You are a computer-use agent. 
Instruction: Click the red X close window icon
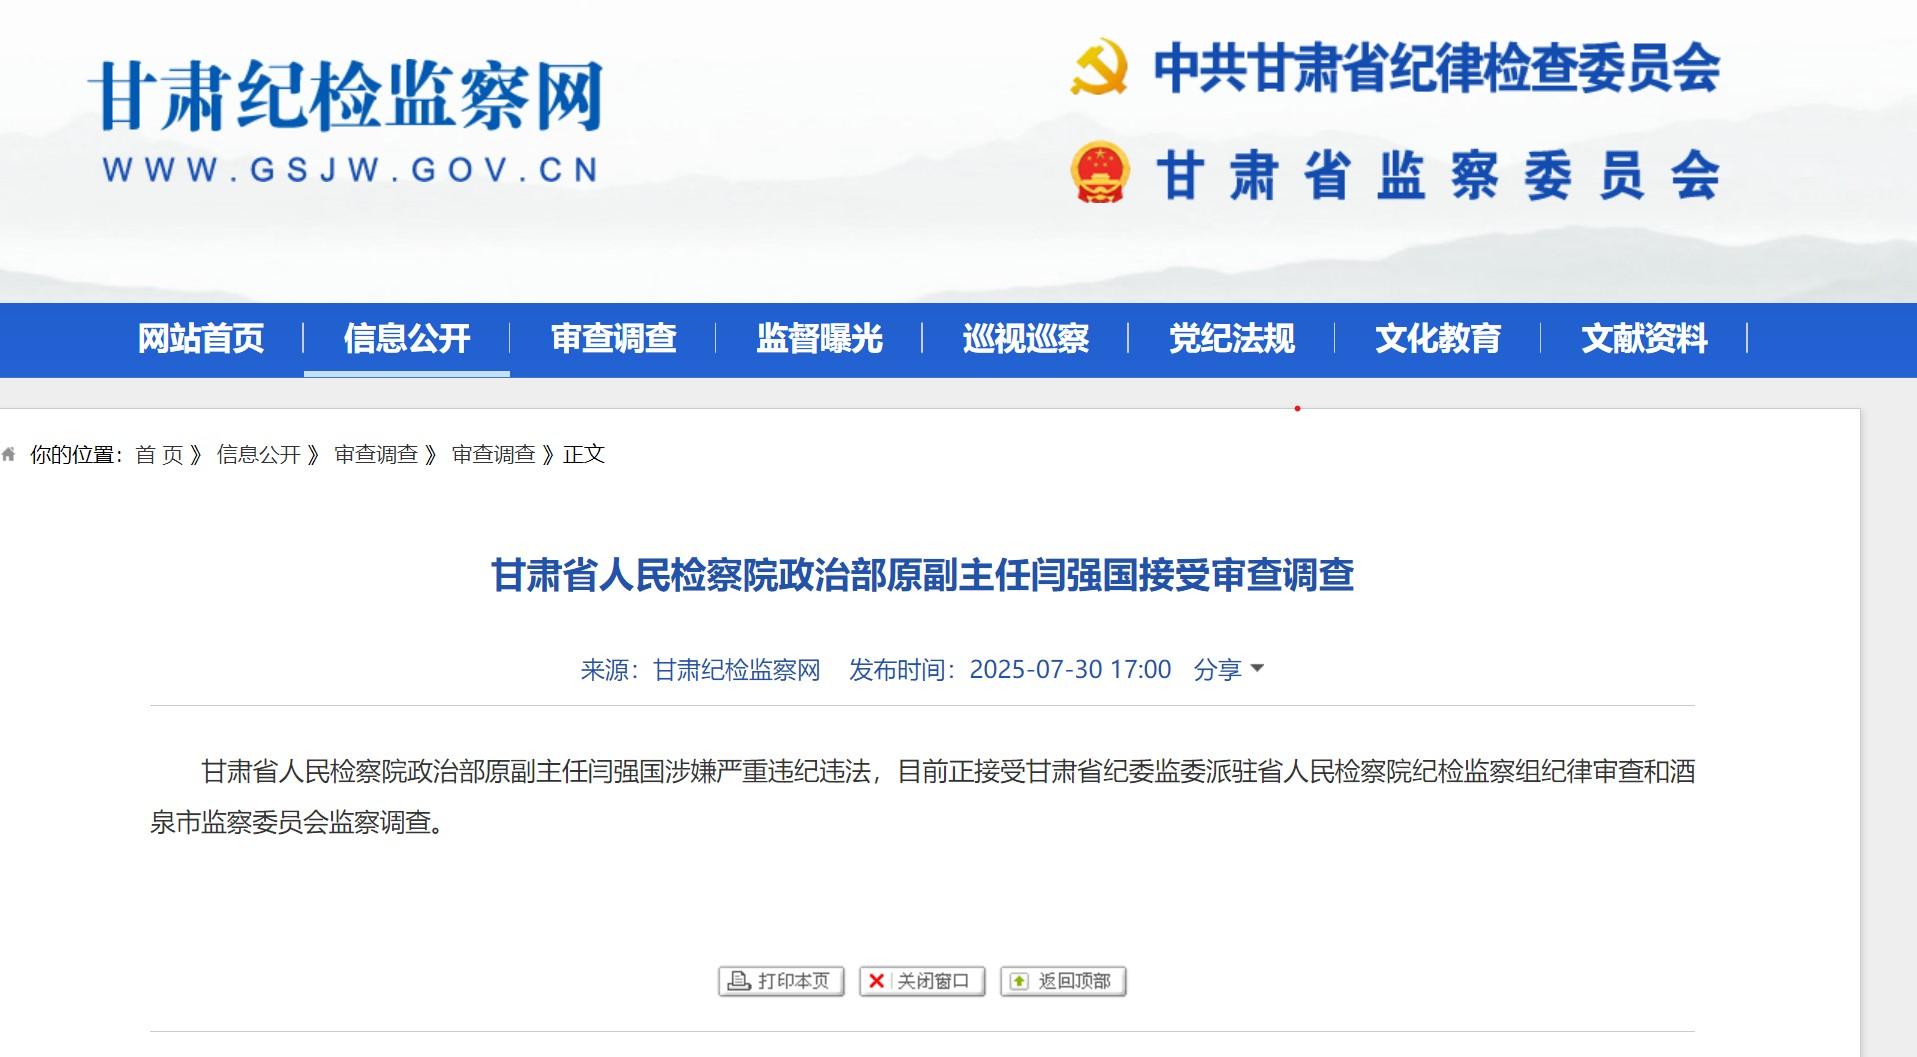coord(877,981)
